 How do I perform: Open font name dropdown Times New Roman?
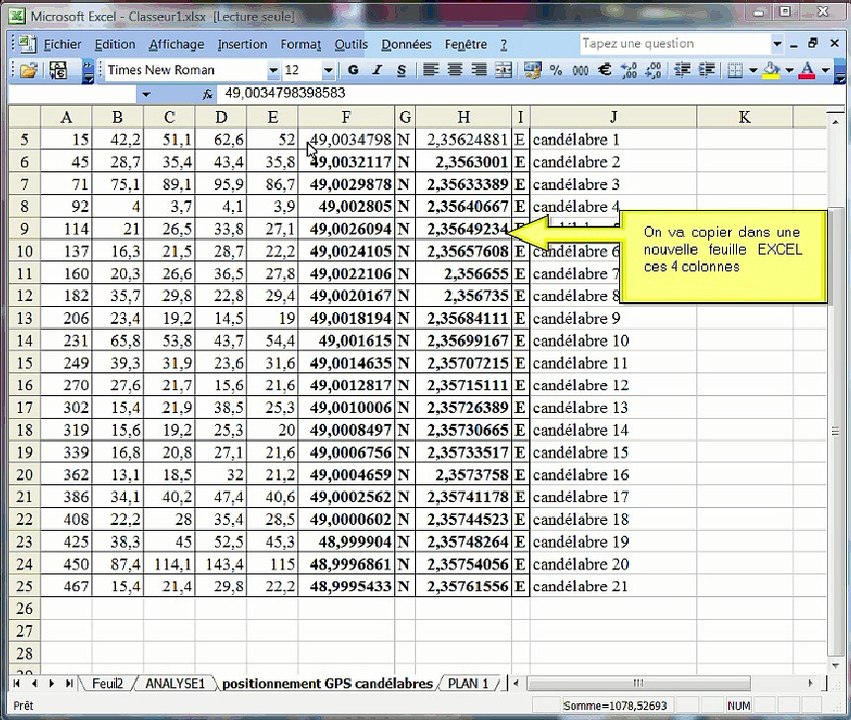pyautogui.click(x=273, y=71)
